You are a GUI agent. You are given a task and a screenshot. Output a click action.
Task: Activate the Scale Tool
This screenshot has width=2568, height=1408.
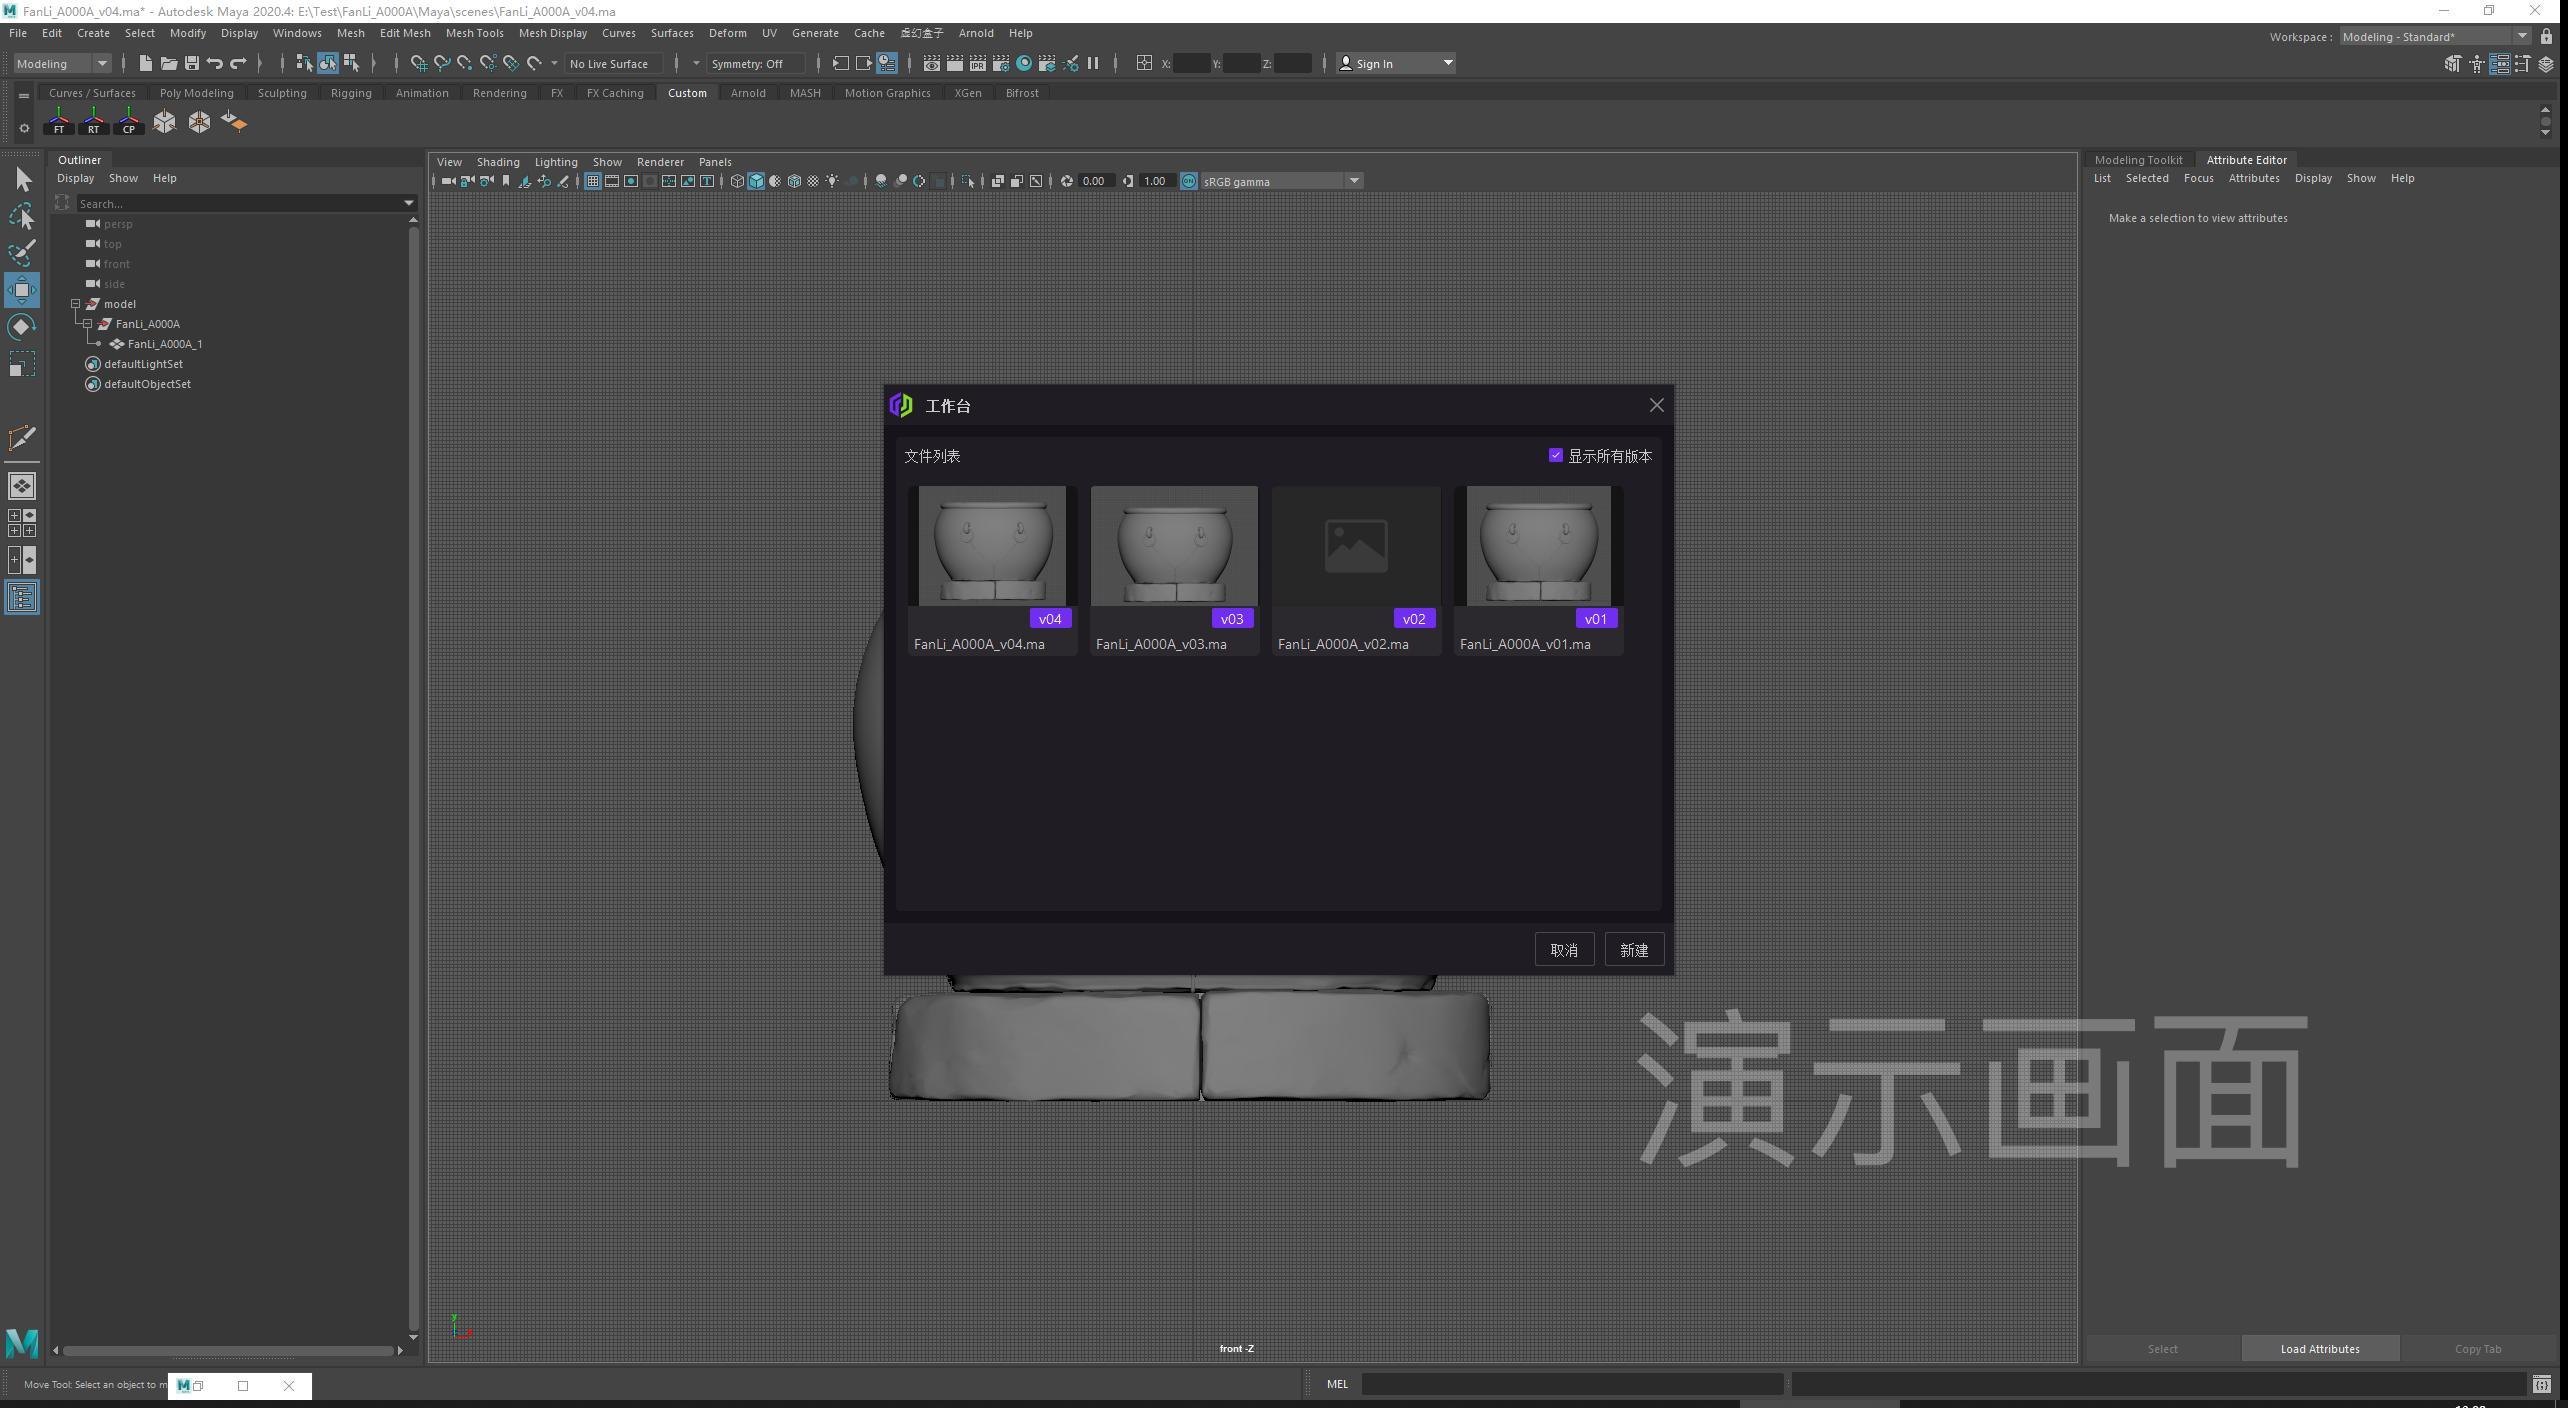[22, 364]
